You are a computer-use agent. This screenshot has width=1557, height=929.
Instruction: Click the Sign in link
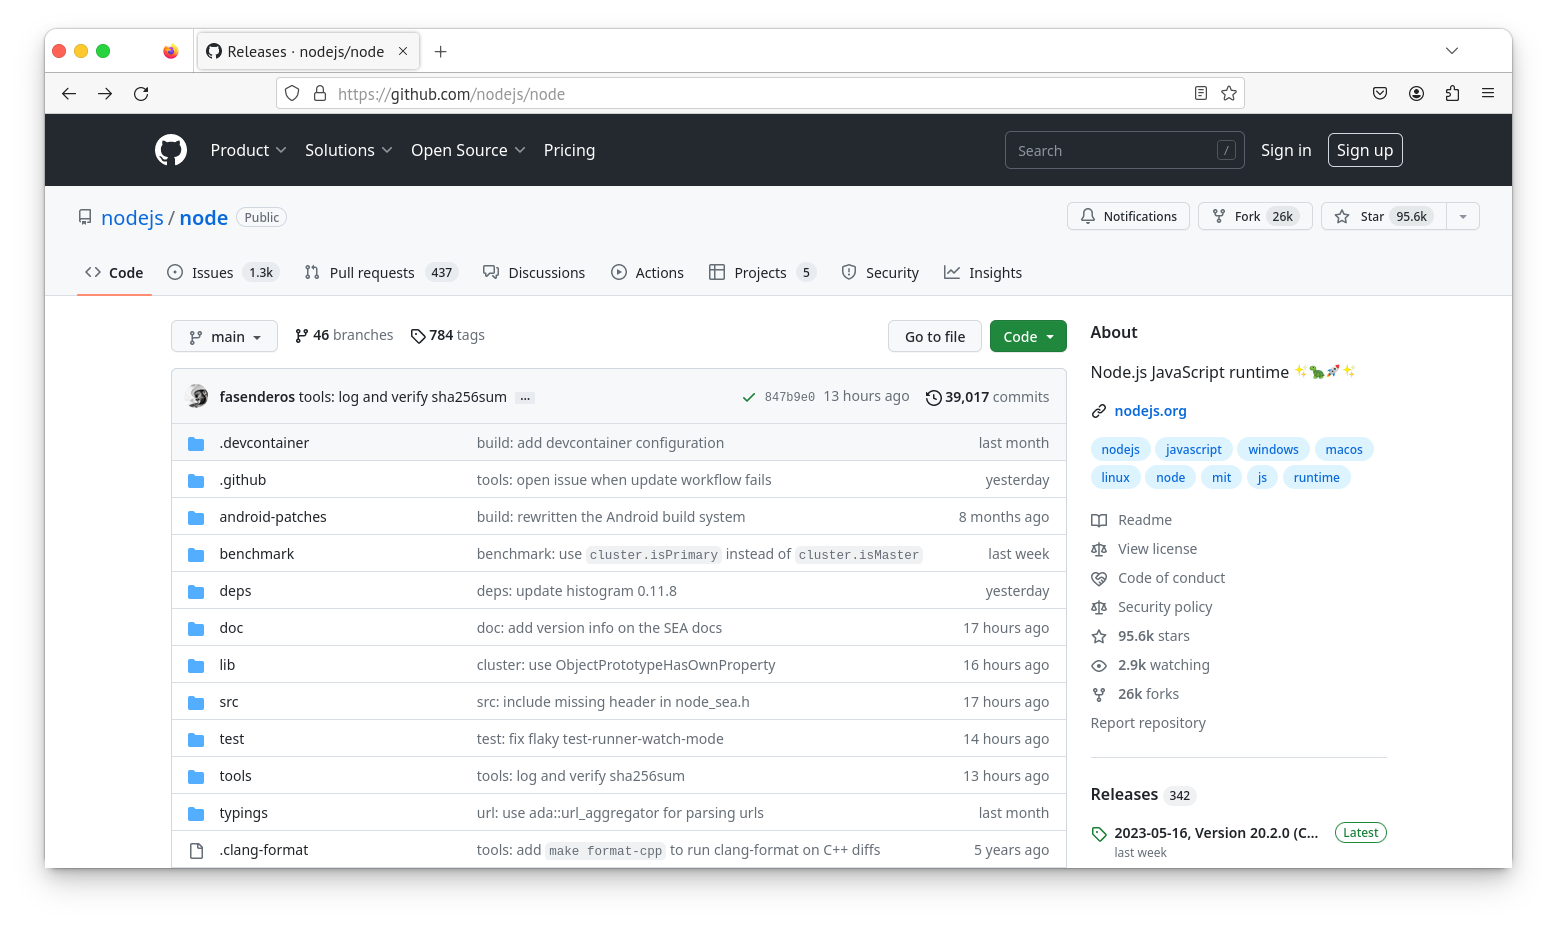click(1286, 150)
